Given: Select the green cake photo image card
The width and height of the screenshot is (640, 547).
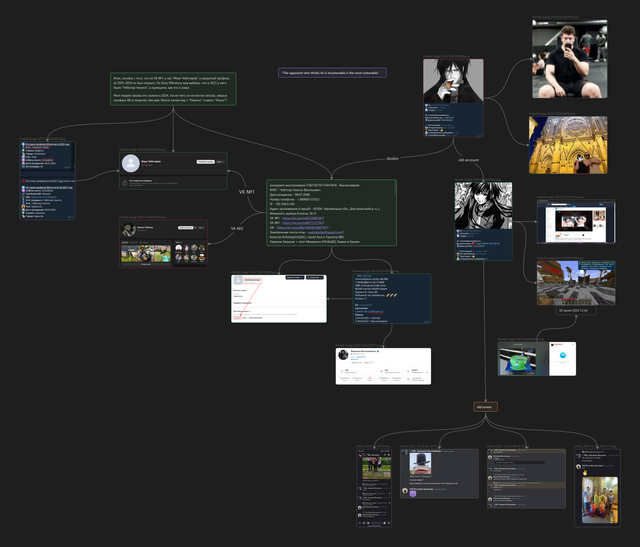Looking at the screenshot, I should [537, 359].
